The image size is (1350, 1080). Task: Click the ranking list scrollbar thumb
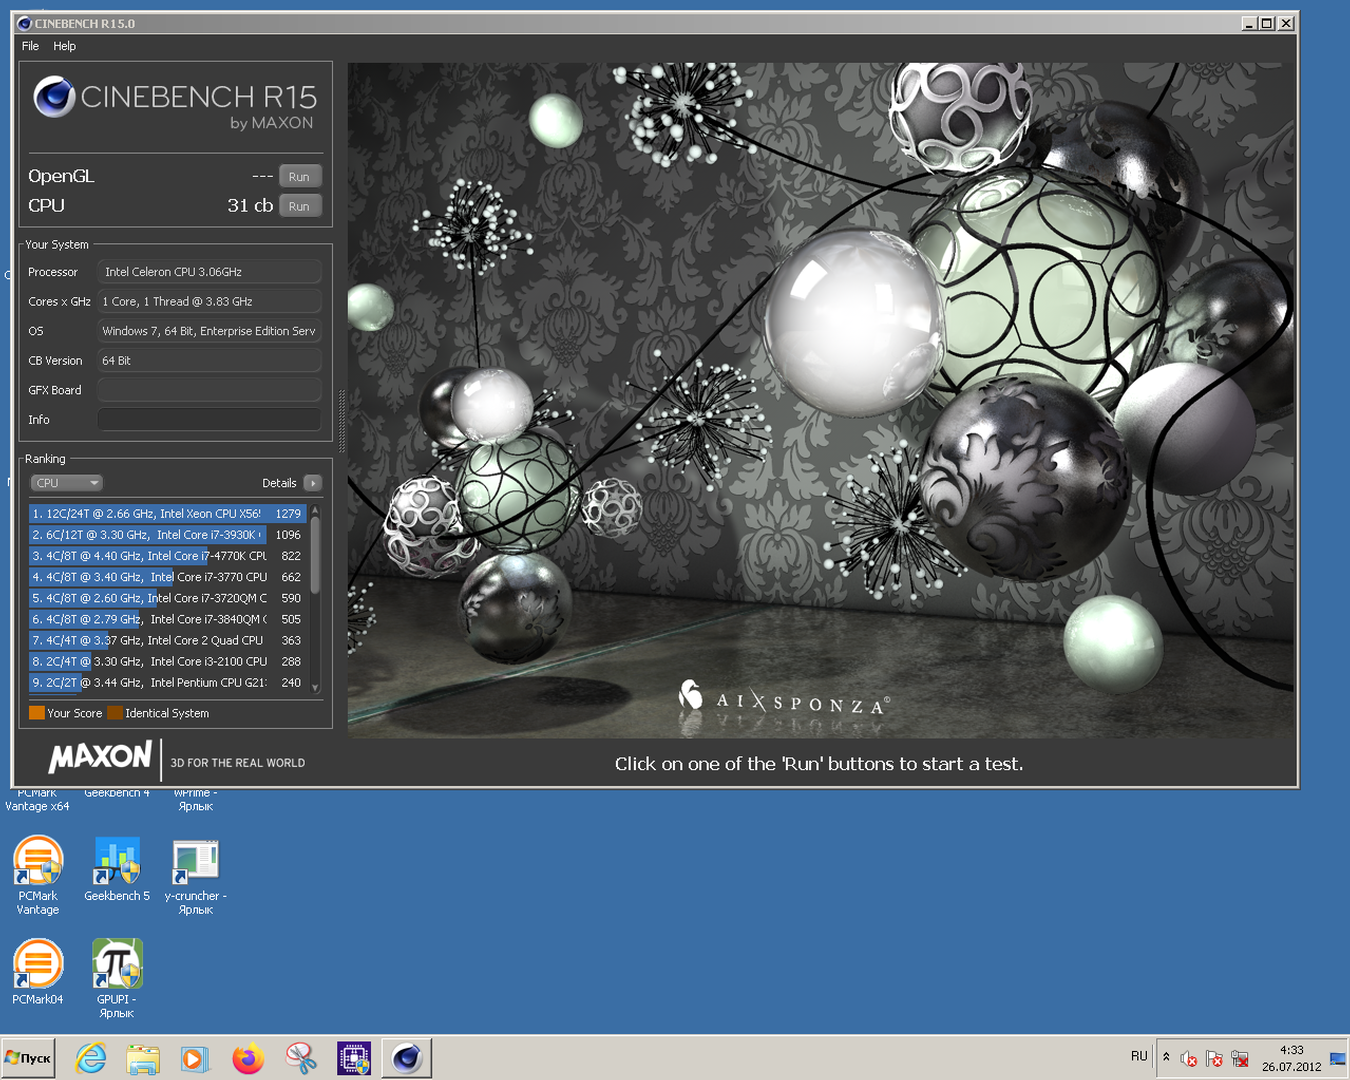(x=315, y=555)
